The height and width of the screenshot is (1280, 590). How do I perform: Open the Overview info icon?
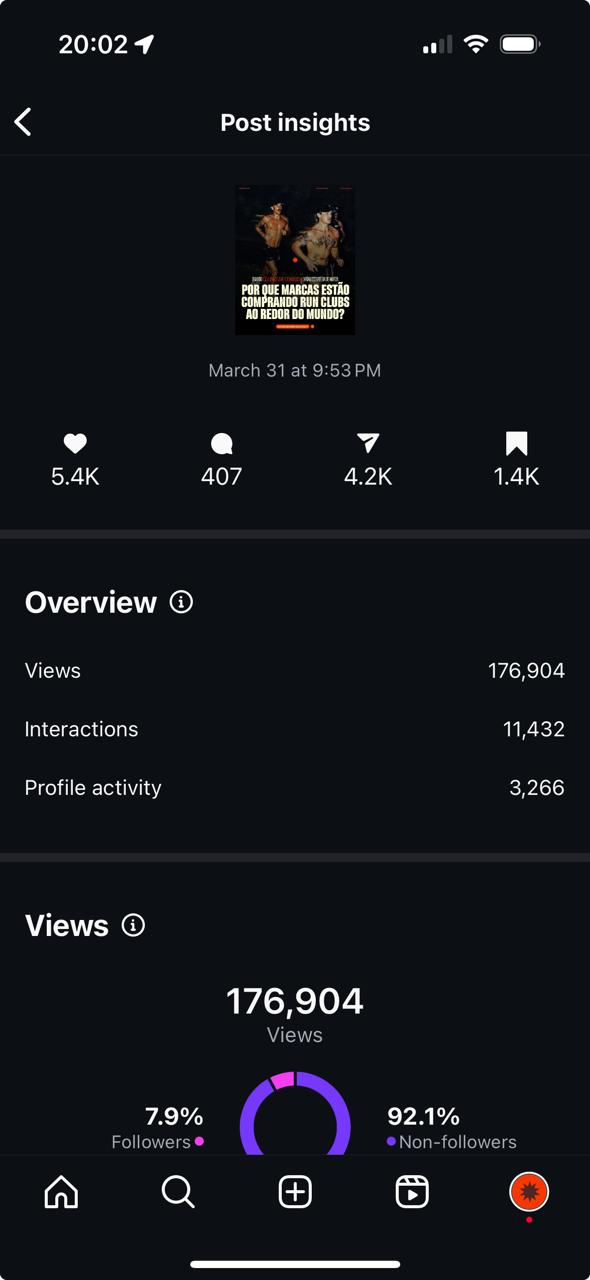click(x=181, y=602)
